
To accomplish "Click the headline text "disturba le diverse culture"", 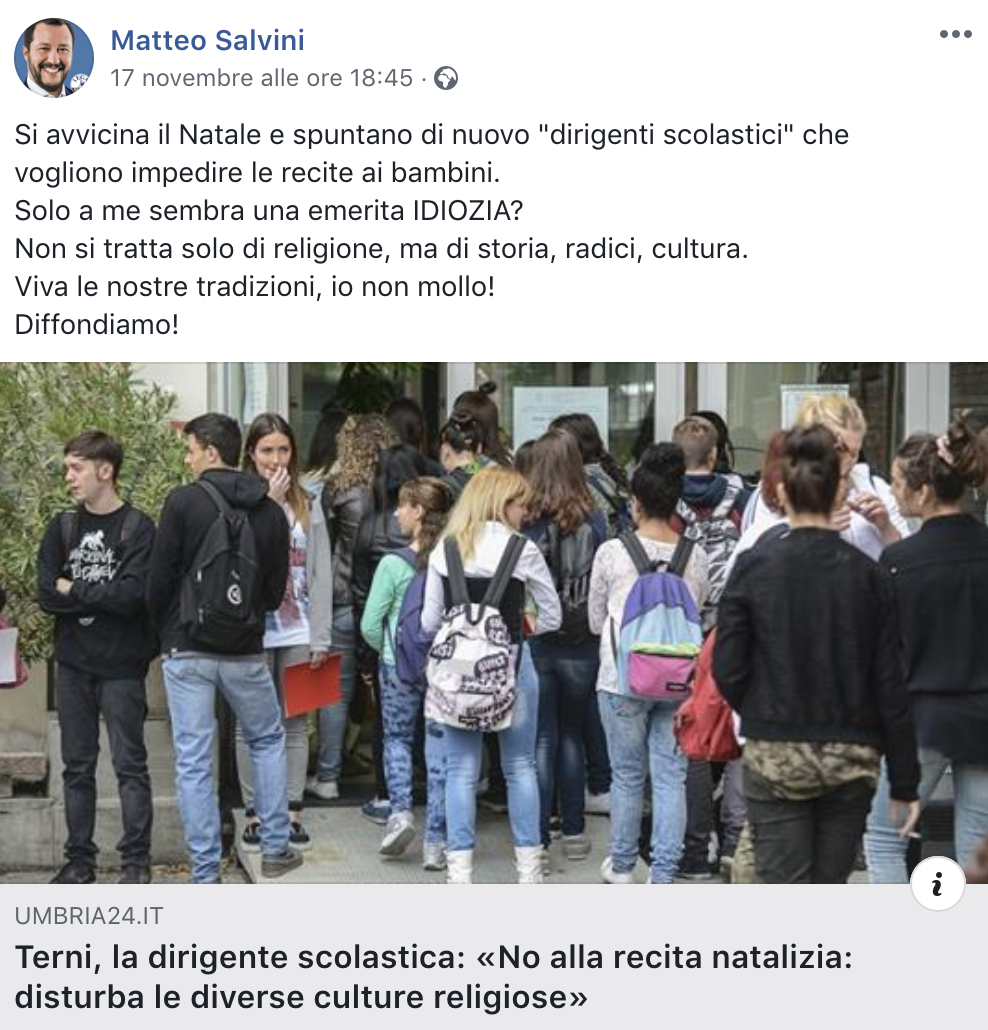I will point(225,997).
